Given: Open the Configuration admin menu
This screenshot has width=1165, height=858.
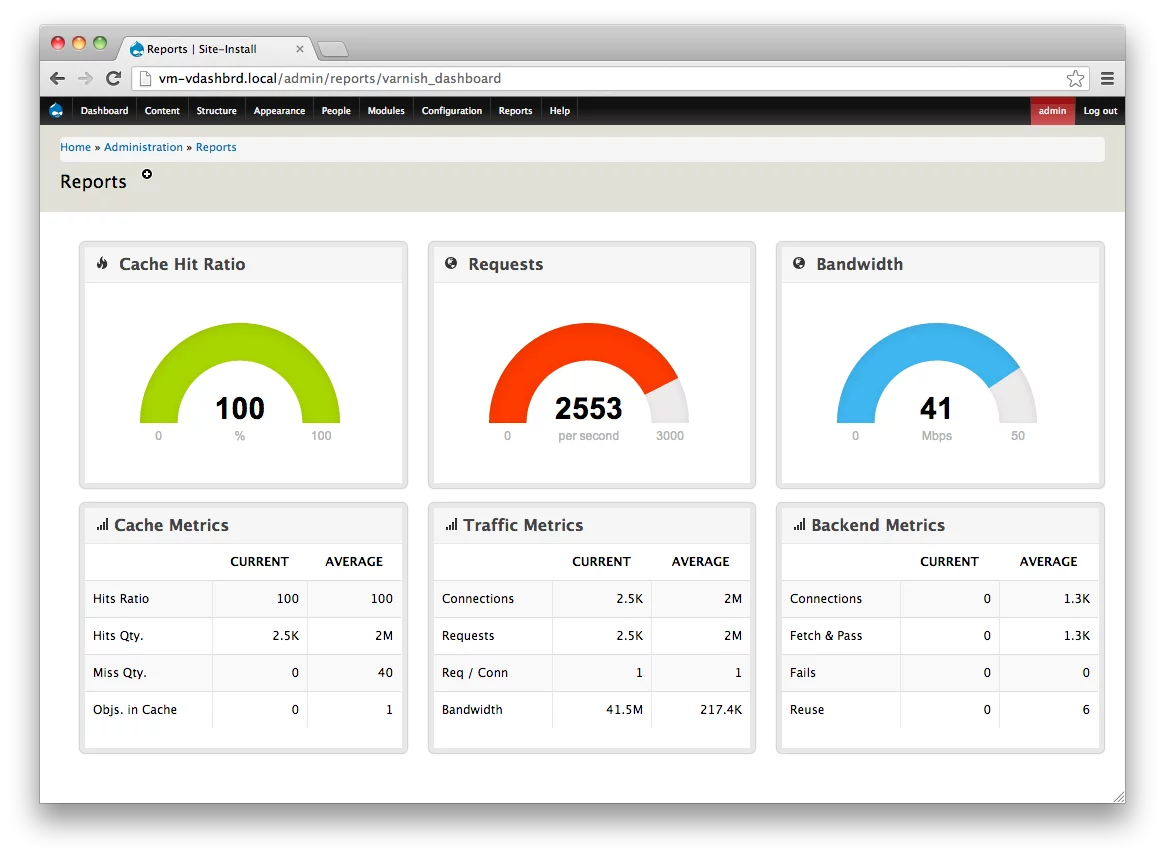Looking at the screenshot, I should [x=451, y=111].
